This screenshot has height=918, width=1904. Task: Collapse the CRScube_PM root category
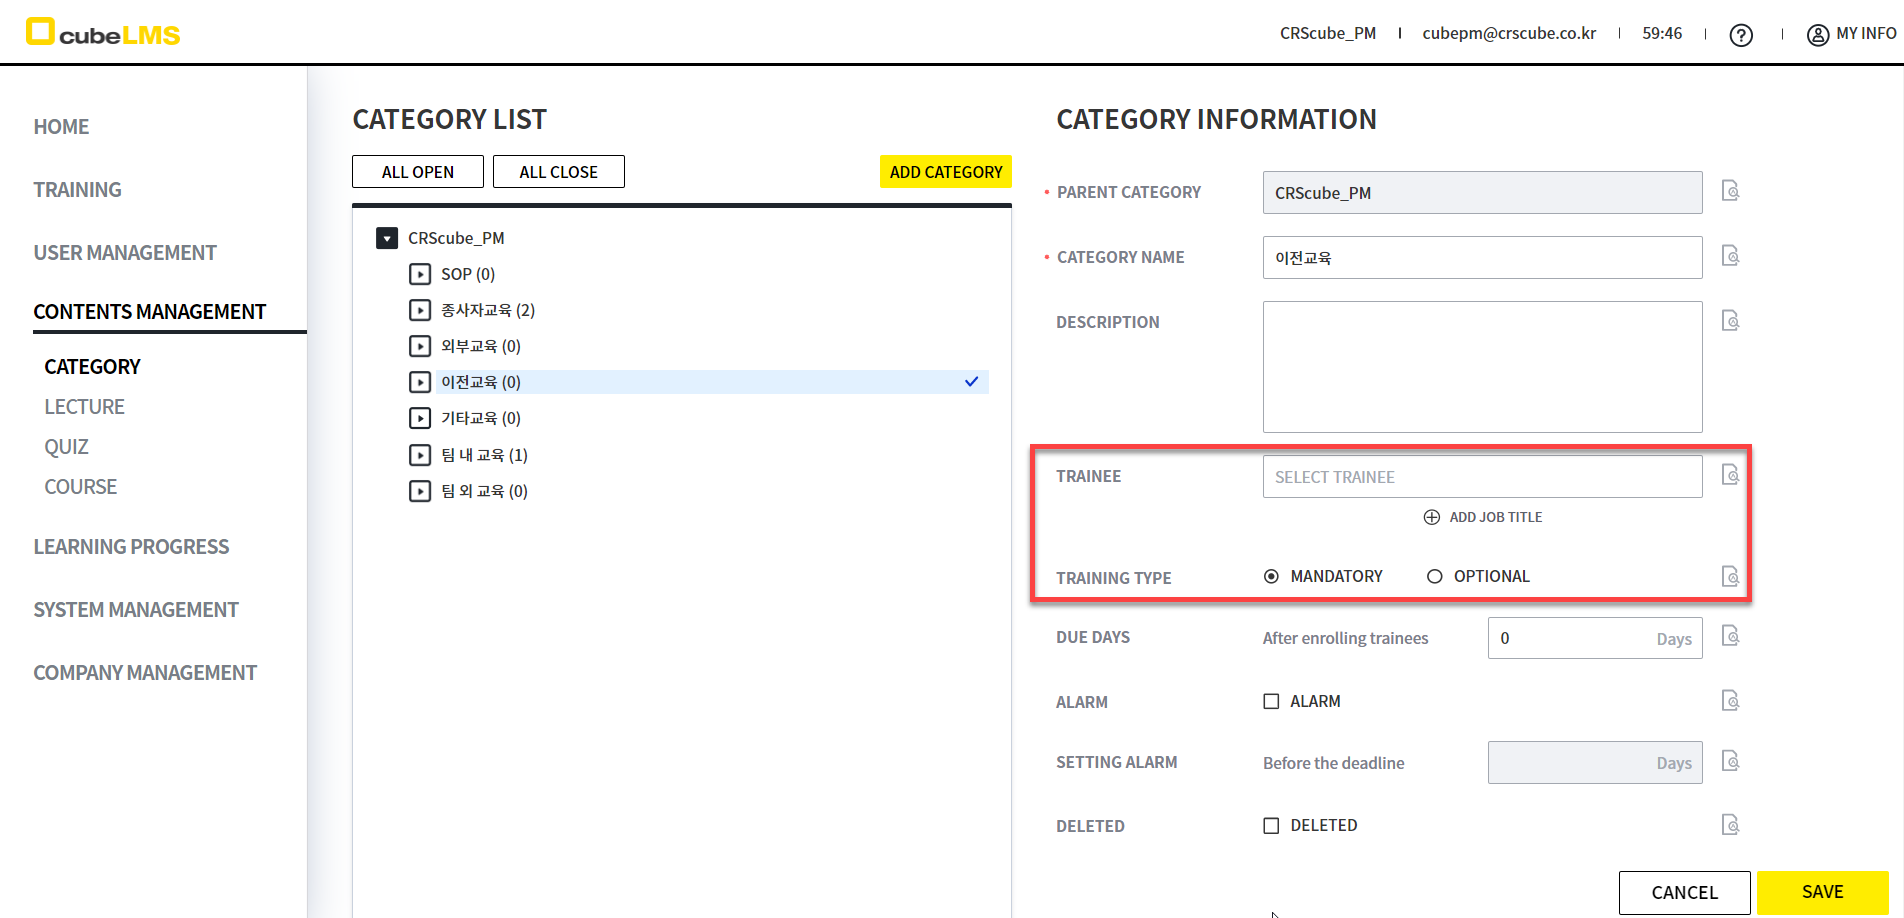387,238
